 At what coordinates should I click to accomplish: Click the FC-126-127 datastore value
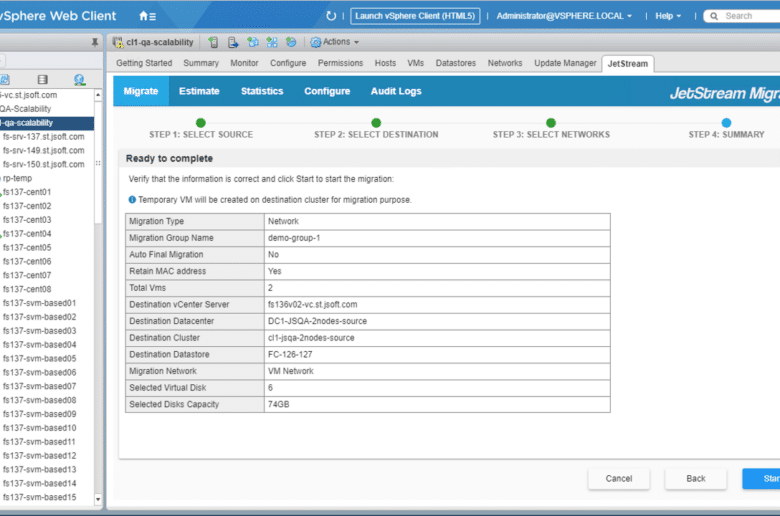tap(290, 354)
